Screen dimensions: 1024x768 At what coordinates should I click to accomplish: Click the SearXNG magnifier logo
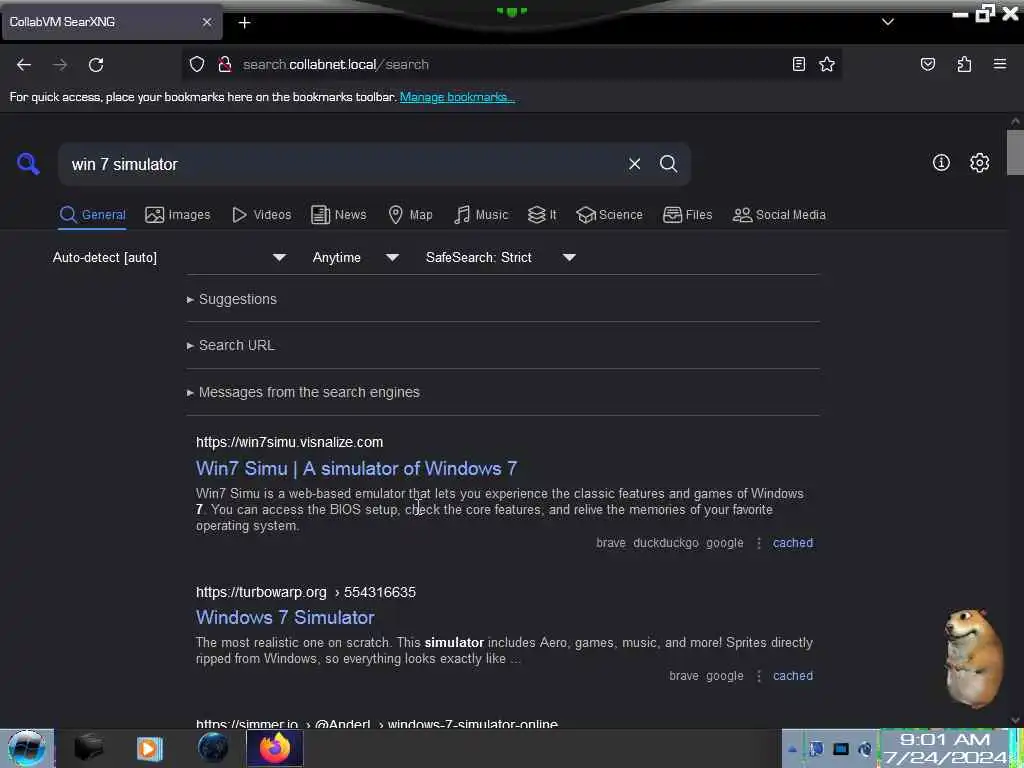tap(28, 163)
